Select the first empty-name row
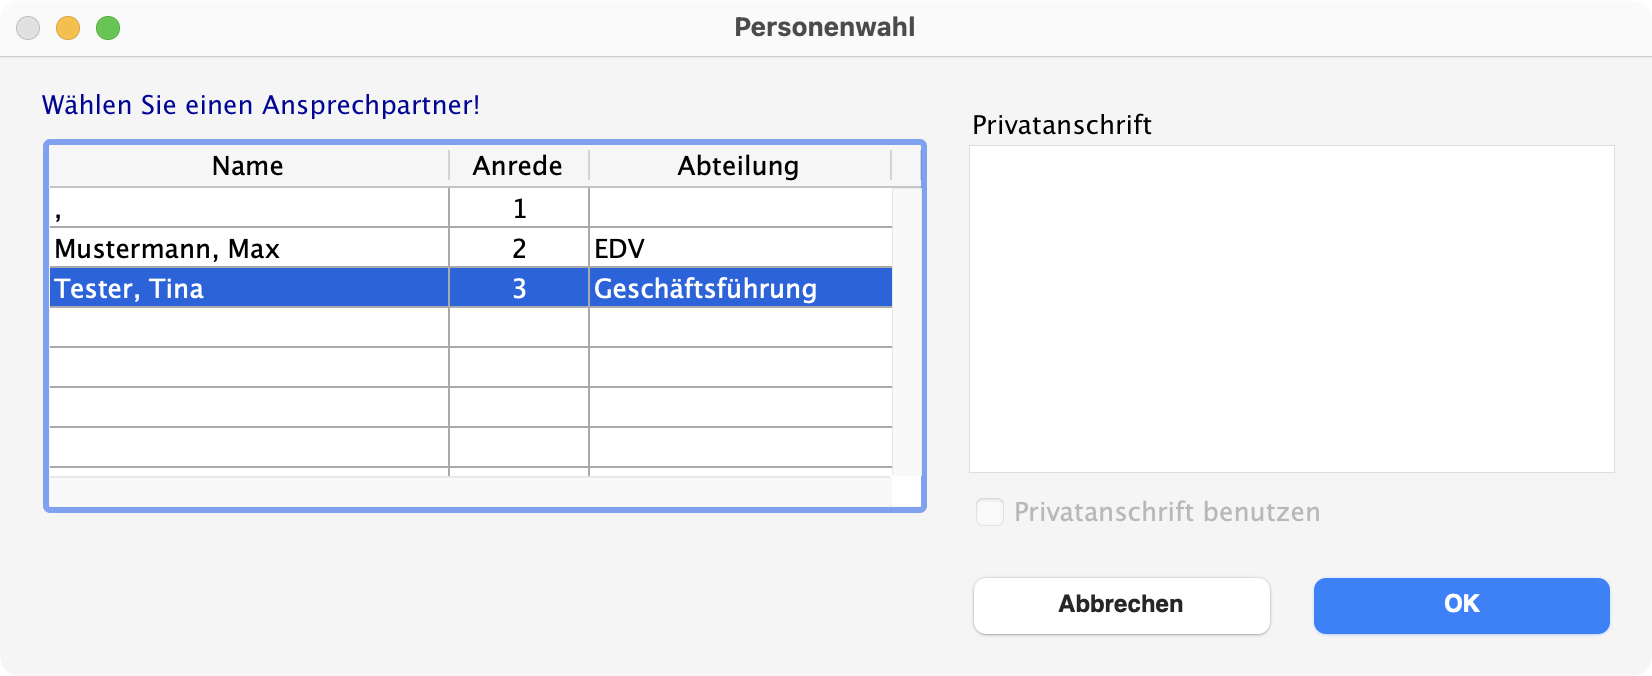 [248, 209]
